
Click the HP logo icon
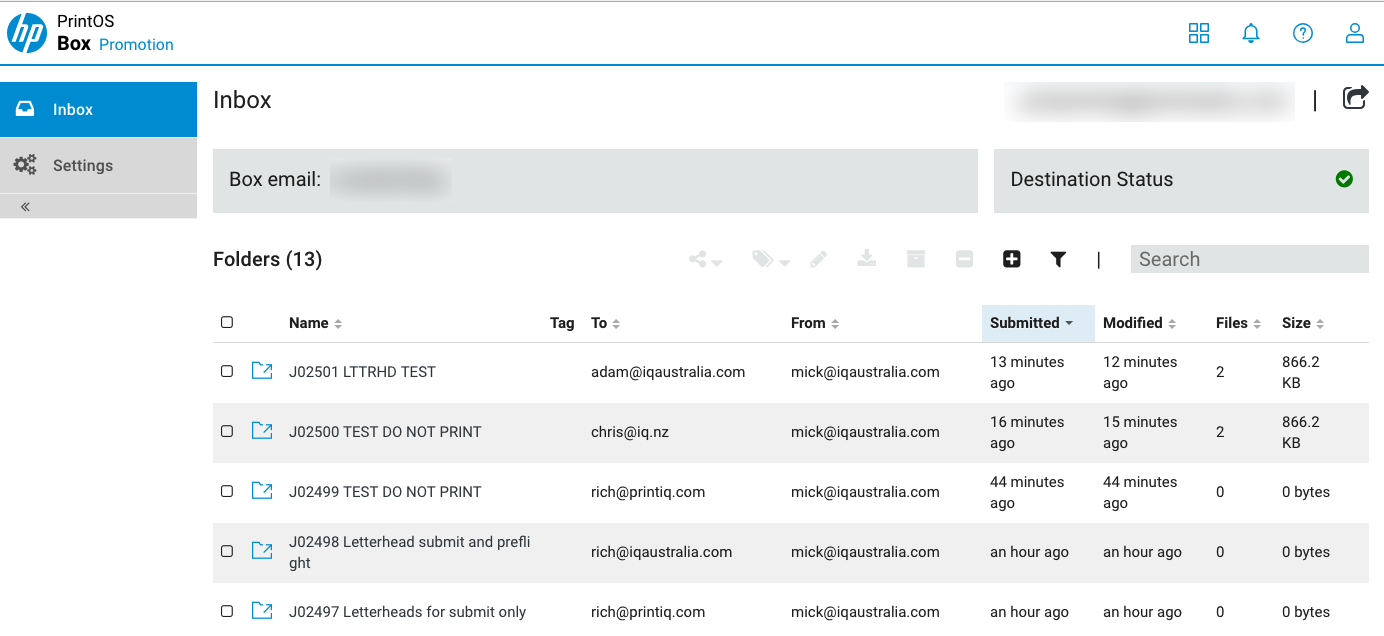pyautogui.click(x=27, y=33)
